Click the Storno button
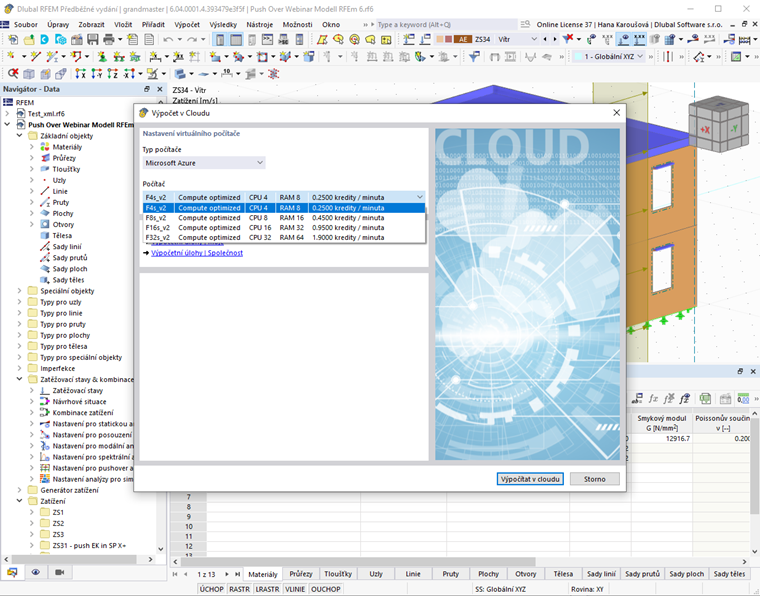 pos(595,479)
